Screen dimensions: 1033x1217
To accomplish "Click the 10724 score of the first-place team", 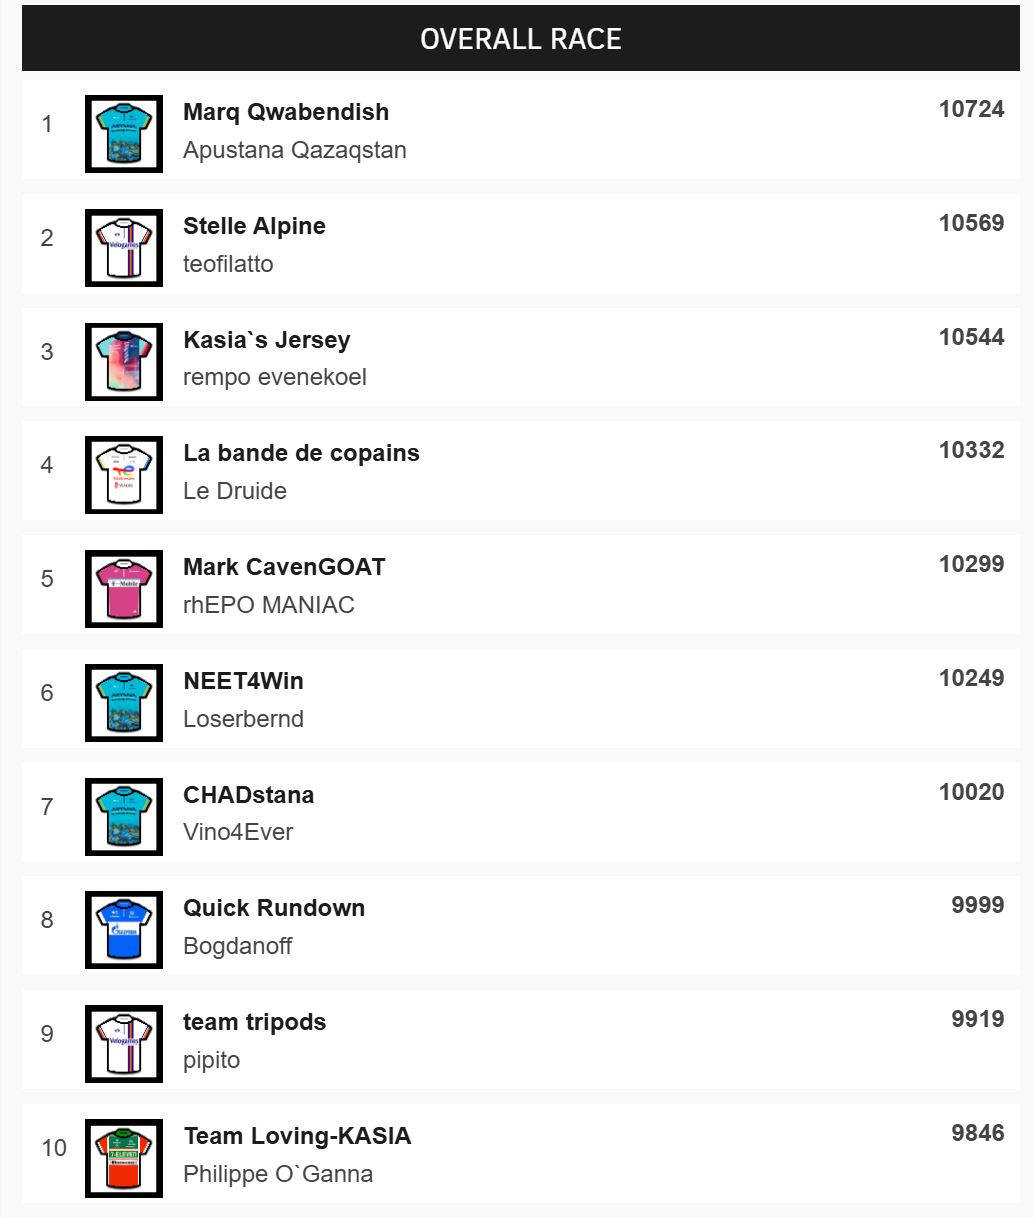I will point(971,109).
